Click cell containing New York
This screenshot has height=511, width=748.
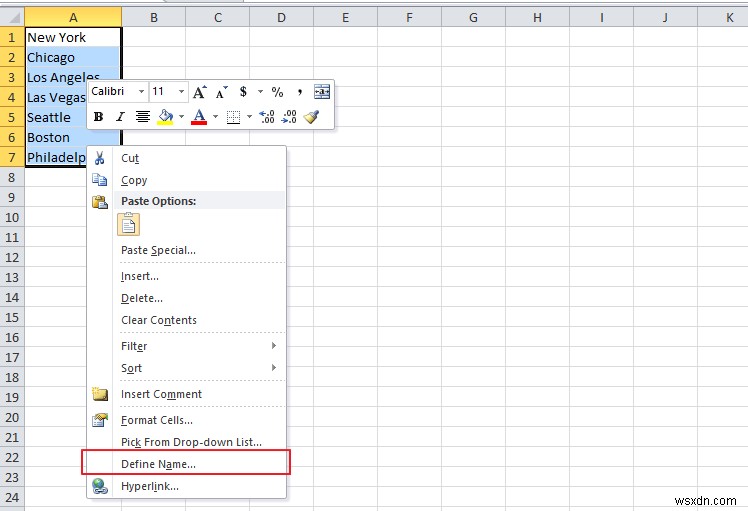tap(73, 37)
